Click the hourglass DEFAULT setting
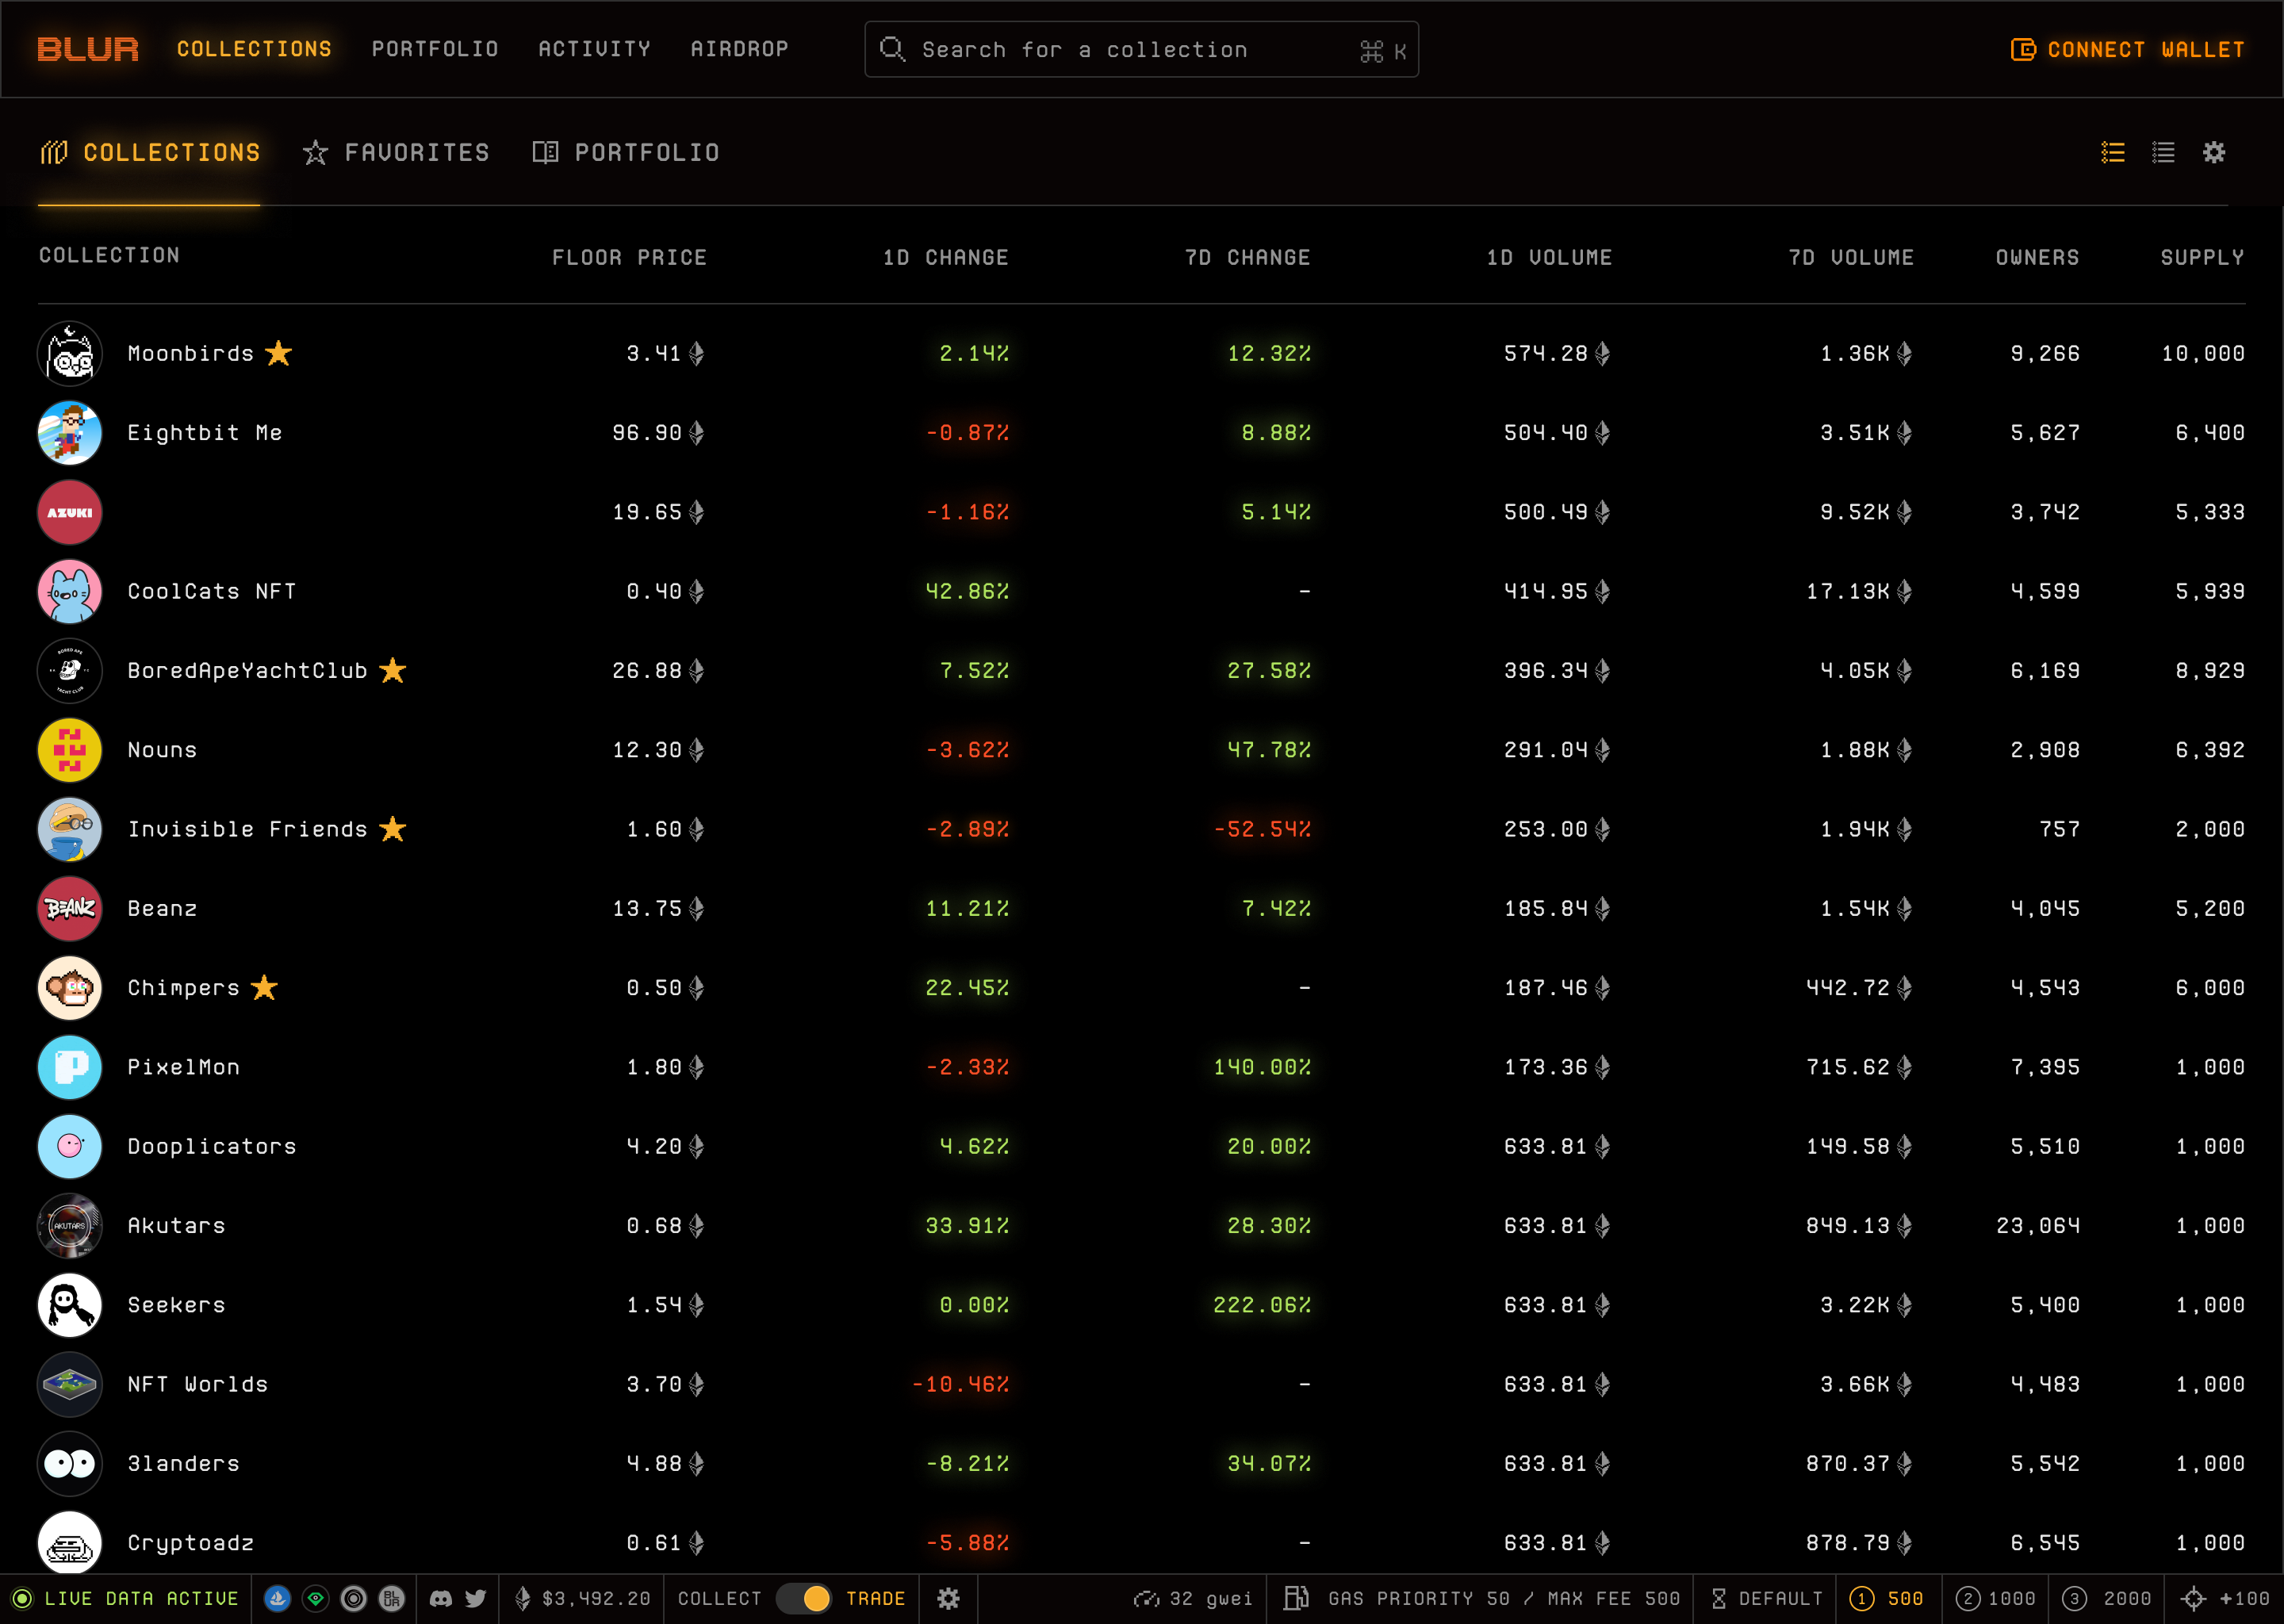Image resolution: width=2284 pixels, height=1624 pixels. [1767, 1598]
